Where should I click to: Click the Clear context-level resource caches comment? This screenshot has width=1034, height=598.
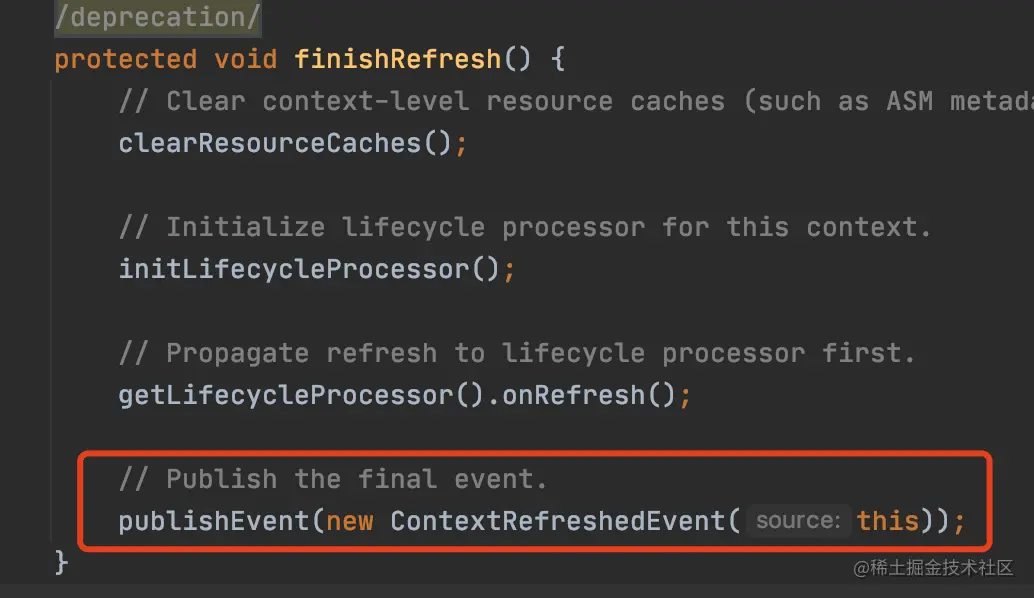[576, 101]
